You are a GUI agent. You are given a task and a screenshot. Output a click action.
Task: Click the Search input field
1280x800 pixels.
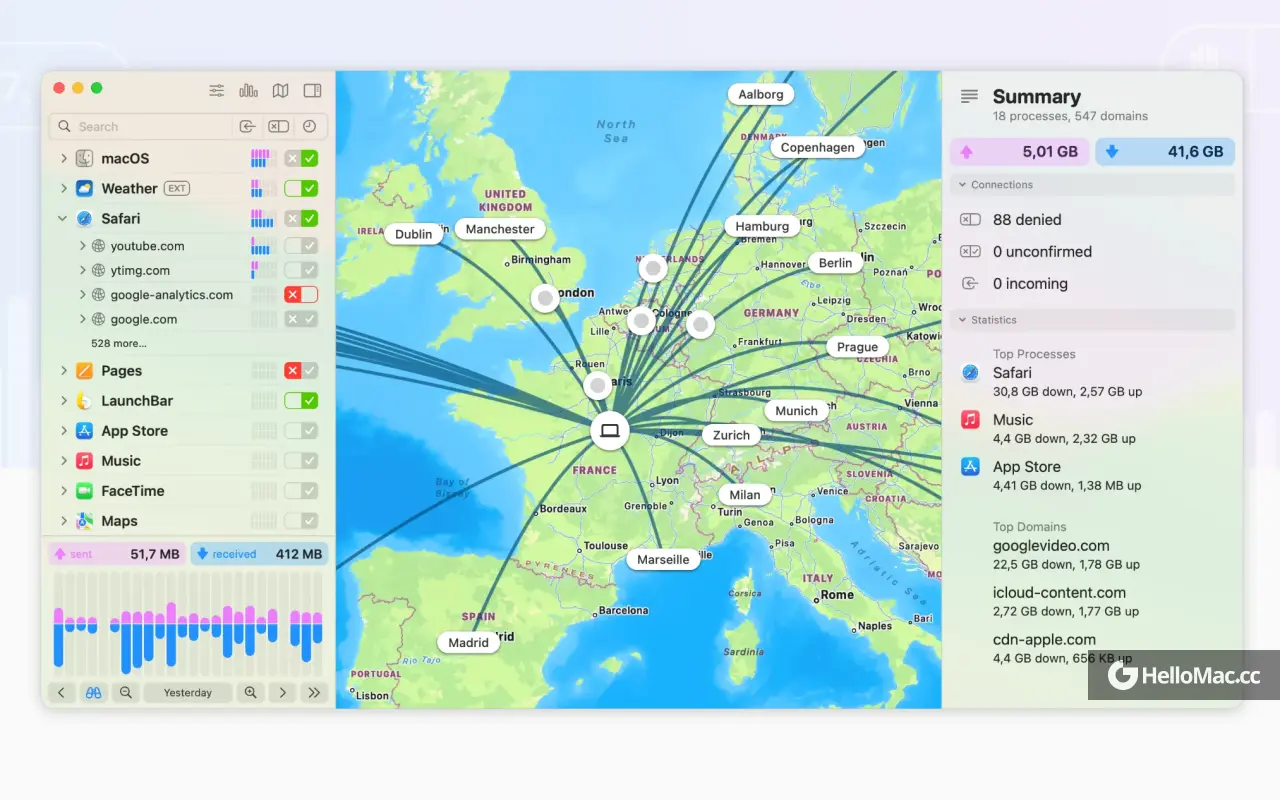141,126
